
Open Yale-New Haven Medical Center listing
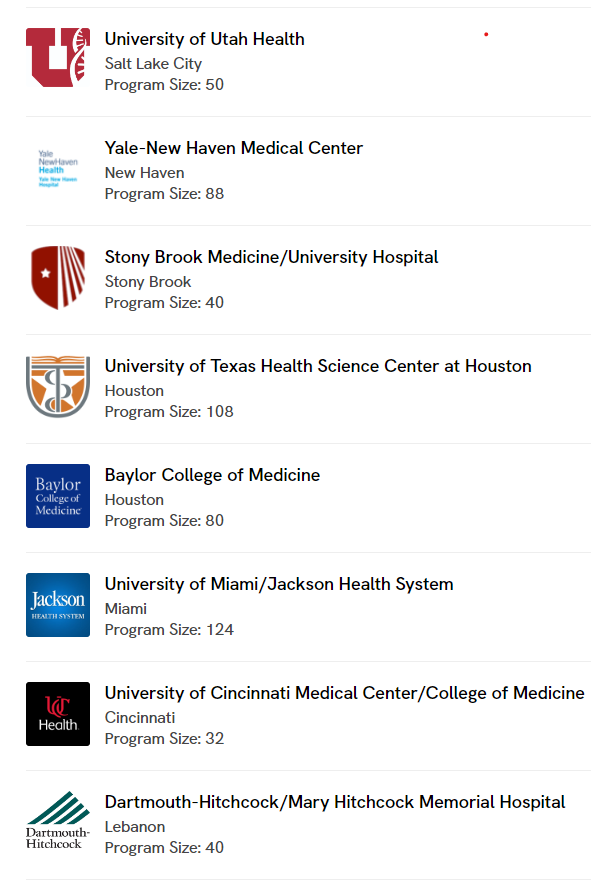coord(234,148)
